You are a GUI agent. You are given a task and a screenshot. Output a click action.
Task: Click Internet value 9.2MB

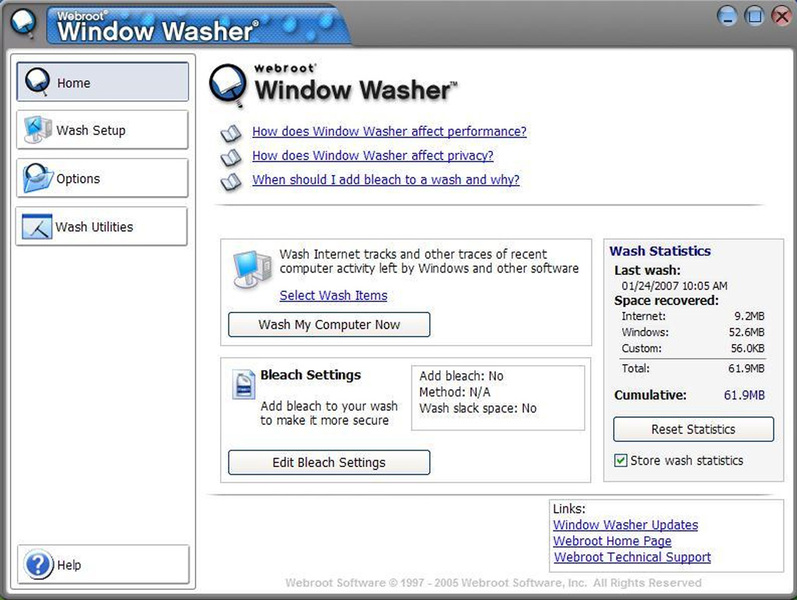click(x=749, y=316)
